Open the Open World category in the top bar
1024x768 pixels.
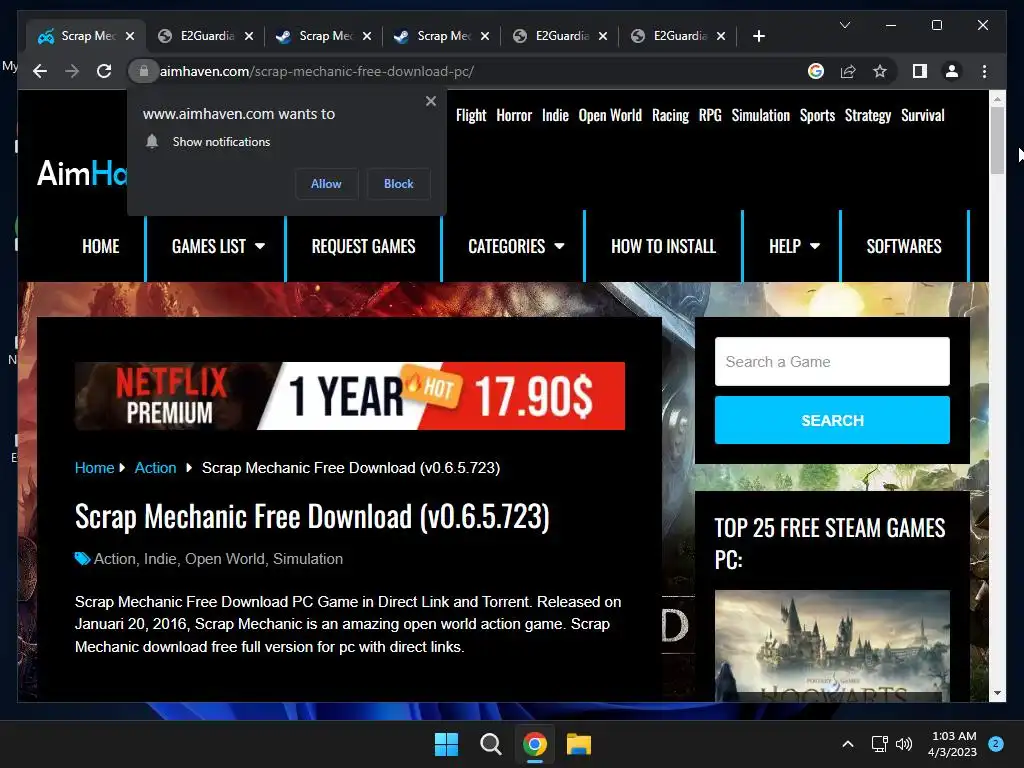click(610, 116)
